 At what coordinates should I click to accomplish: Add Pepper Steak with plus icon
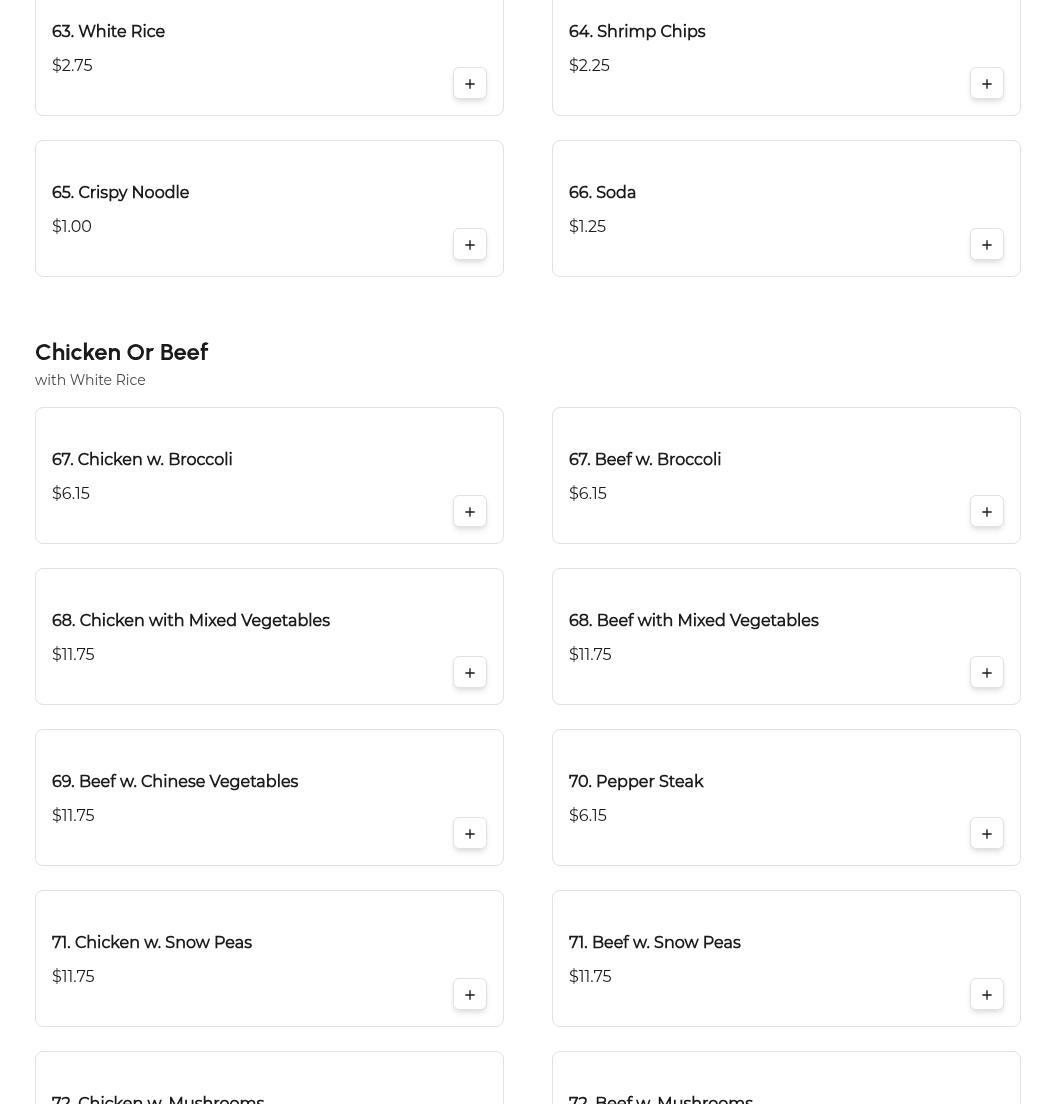click(987, 834)
